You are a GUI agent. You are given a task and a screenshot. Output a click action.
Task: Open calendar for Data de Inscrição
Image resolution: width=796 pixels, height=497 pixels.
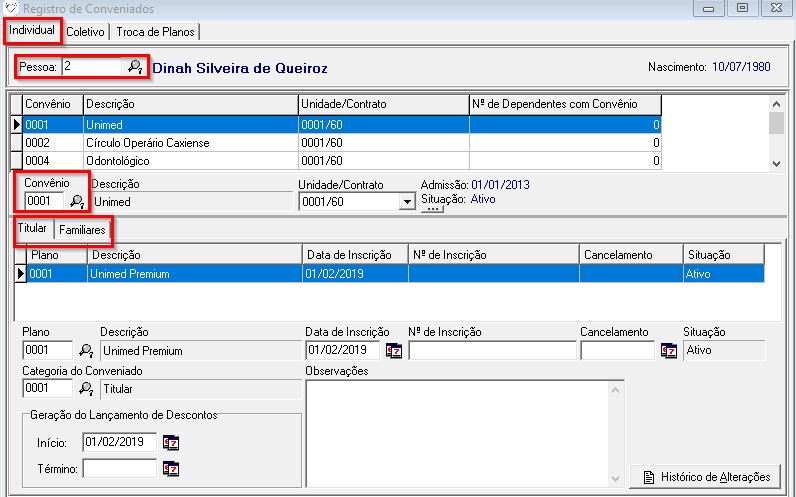coord(394,350)
